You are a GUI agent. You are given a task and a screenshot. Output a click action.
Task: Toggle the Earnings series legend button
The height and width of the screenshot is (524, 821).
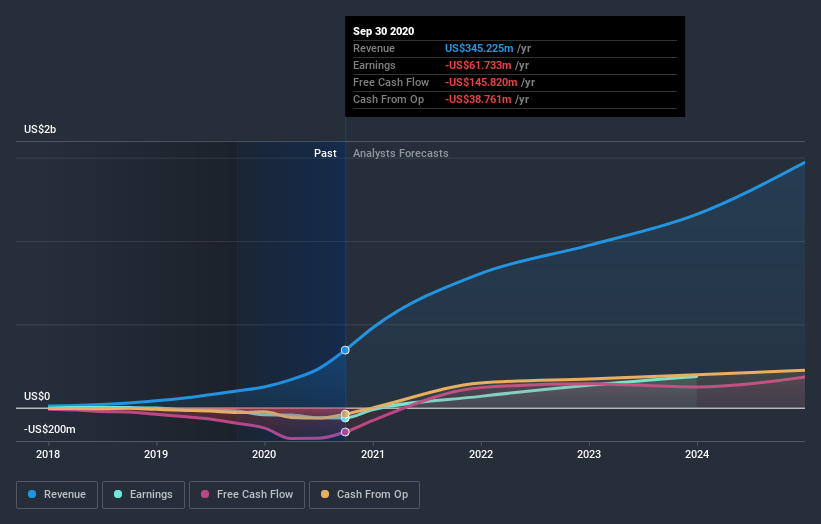click(x=143, y=495)
